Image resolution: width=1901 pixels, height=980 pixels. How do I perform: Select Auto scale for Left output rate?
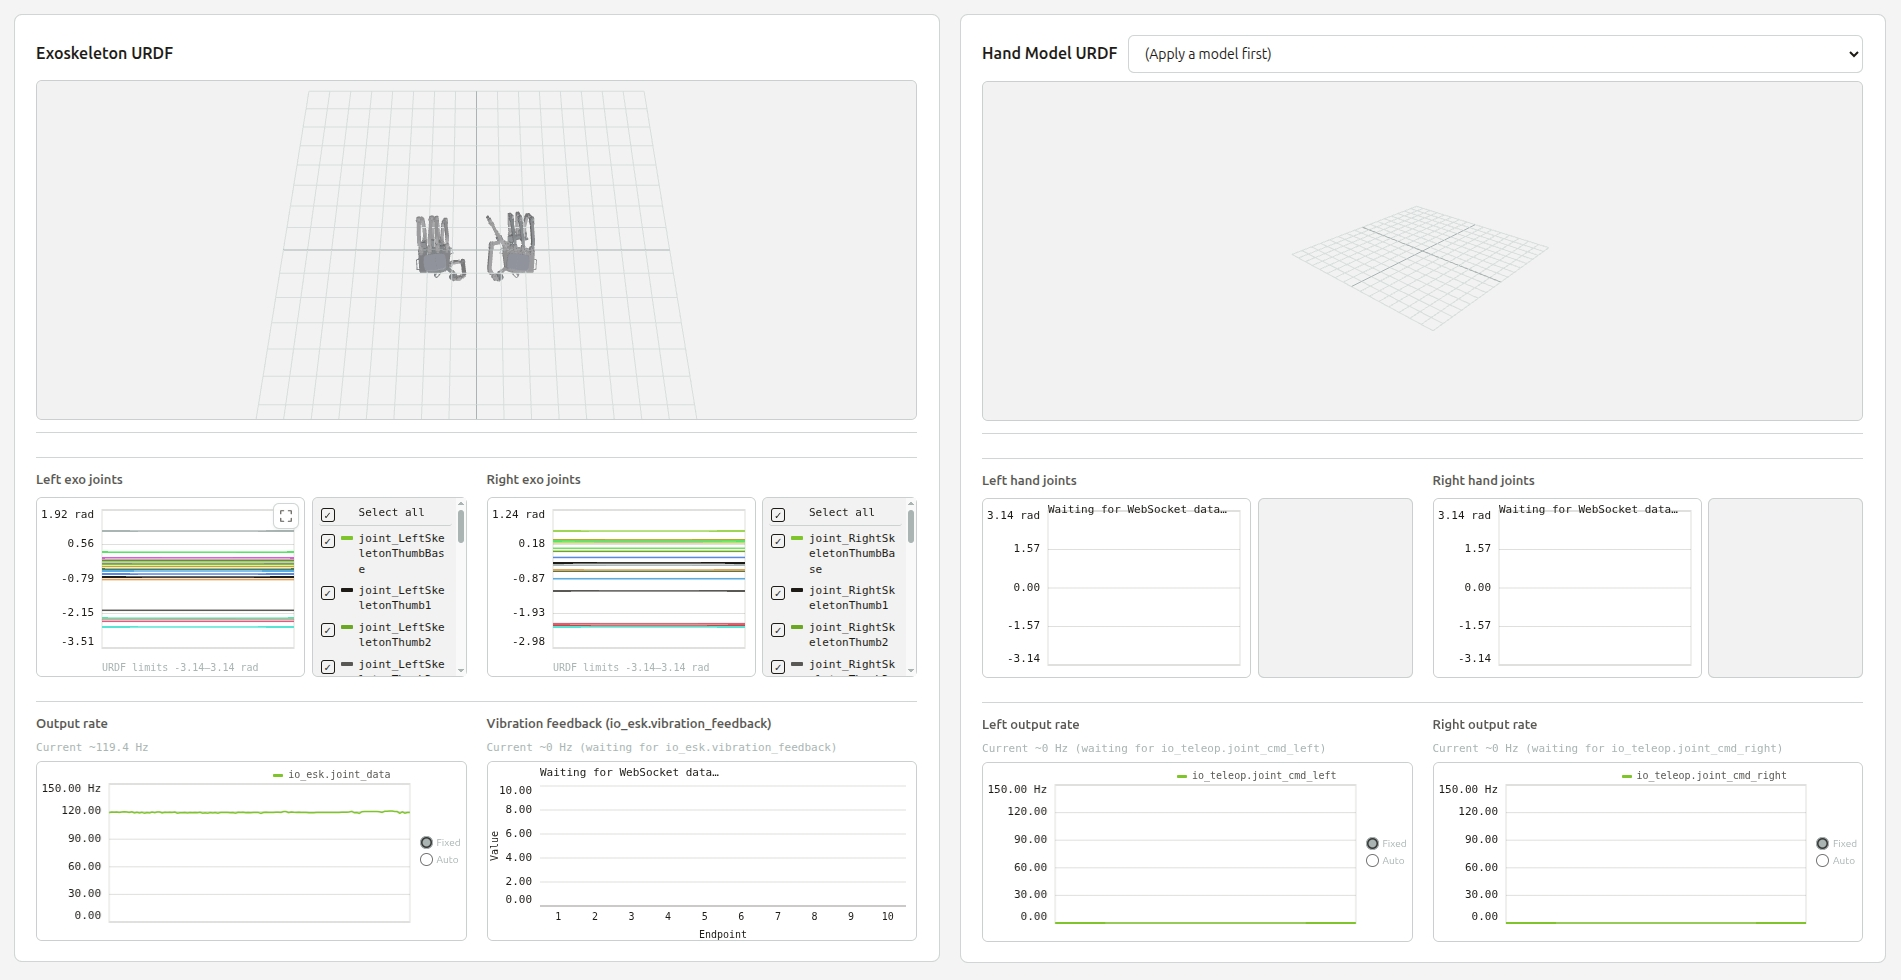pos(1373,861)
